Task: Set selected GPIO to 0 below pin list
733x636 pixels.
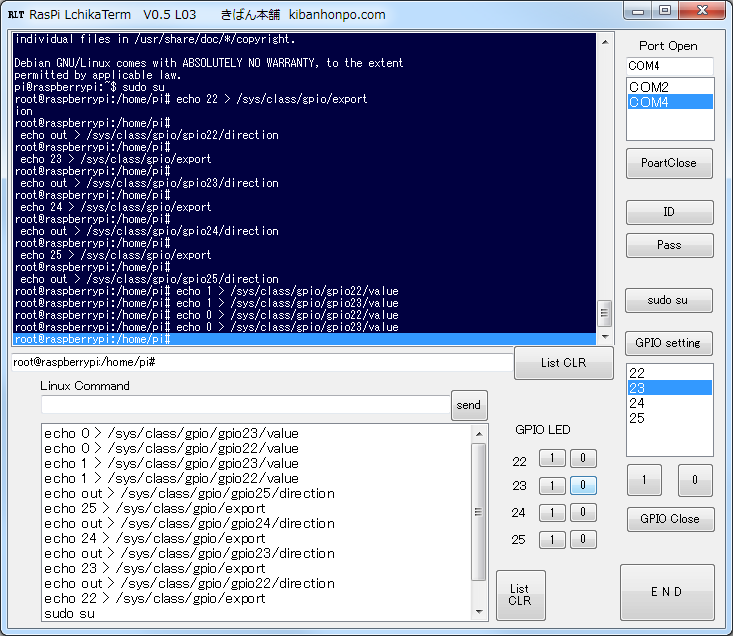Action: pos(695,480)
